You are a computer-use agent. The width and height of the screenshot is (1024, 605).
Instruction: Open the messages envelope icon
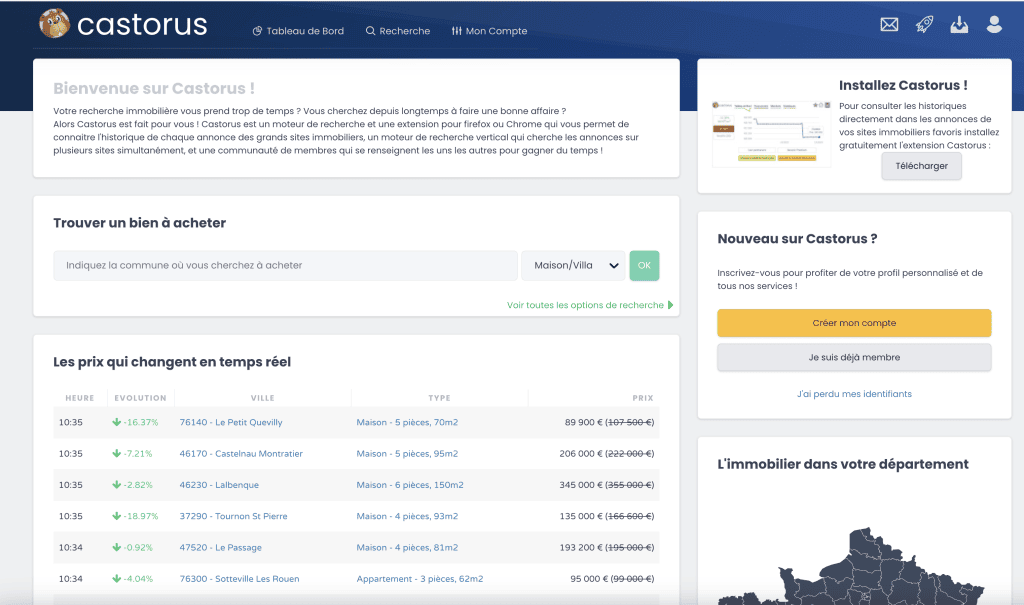889,24
